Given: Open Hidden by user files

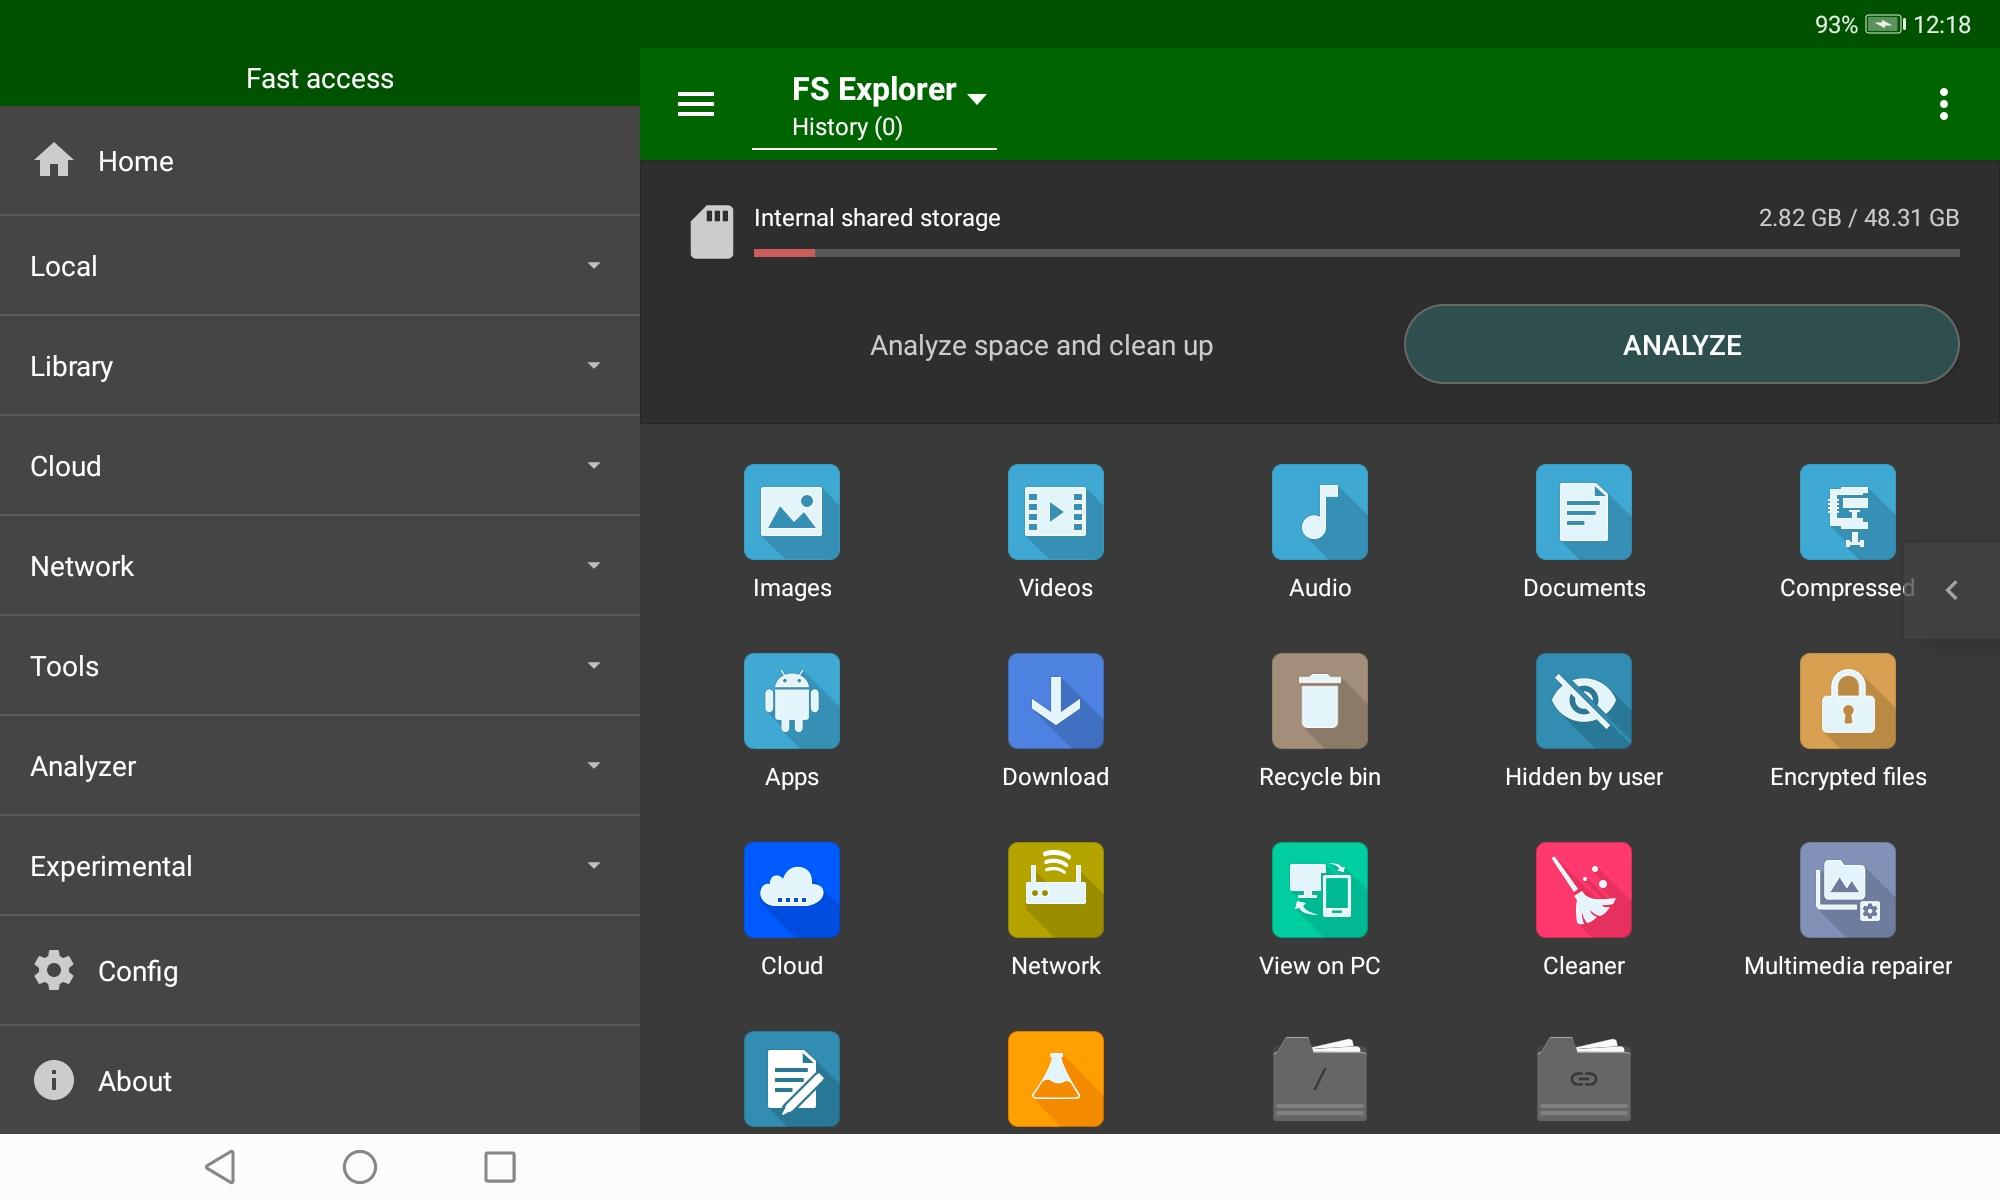Looking at the screenshot, I should tap(1583, 701).
